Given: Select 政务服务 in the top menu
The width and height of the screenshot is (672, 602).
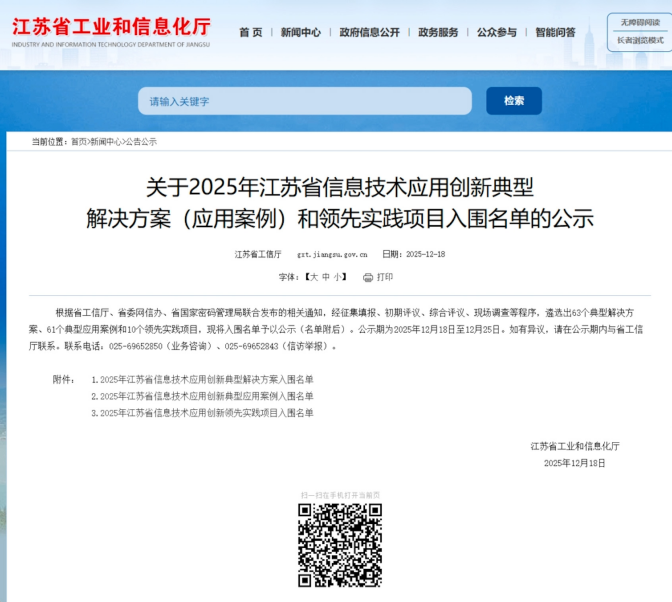Looking at the screenshot, I should click(438, 33).
